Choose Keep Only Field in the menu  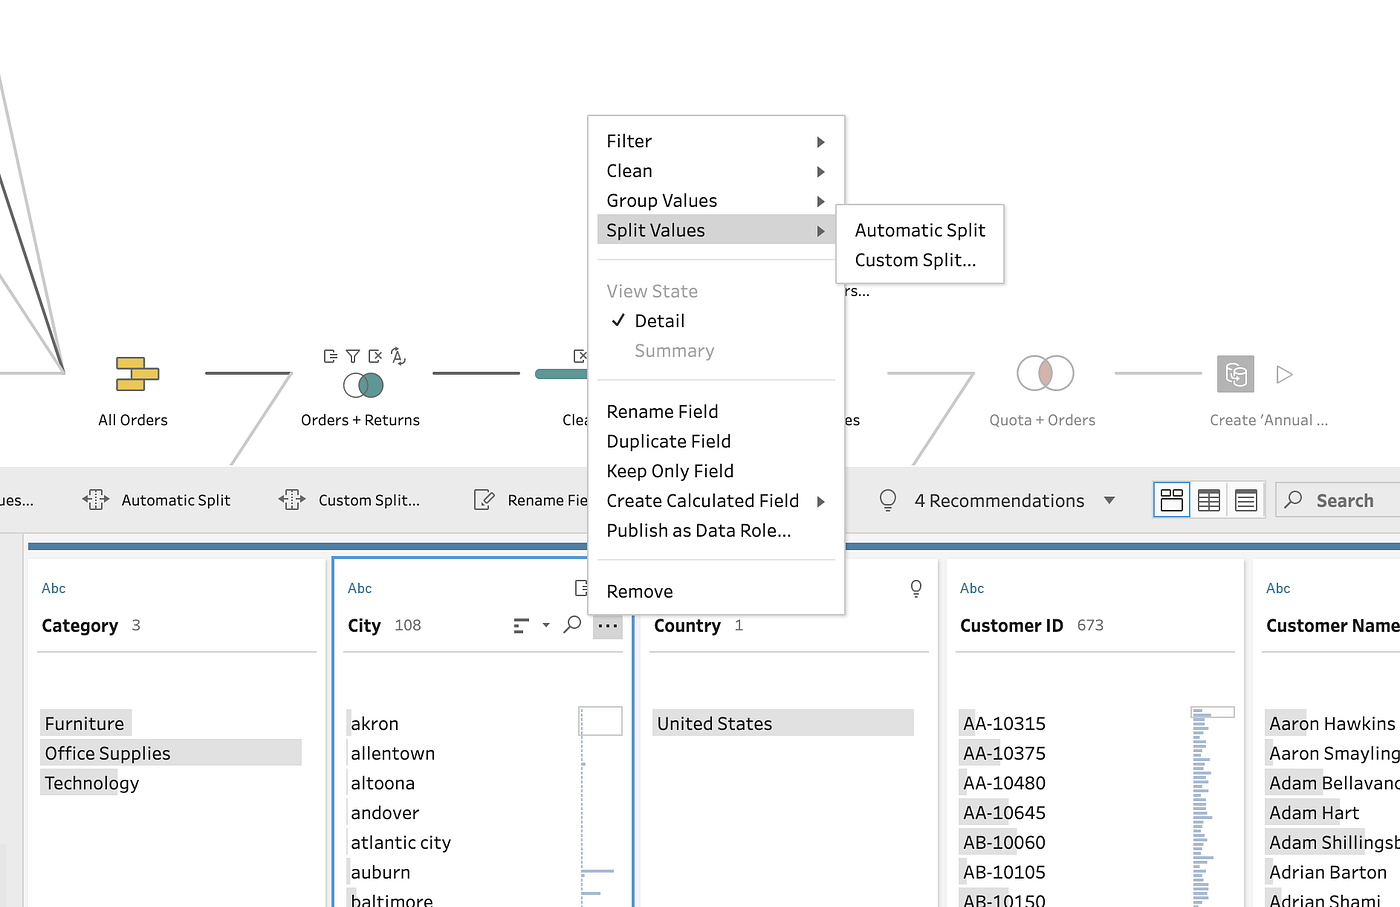pyautogui.click(x=669, y=470)
